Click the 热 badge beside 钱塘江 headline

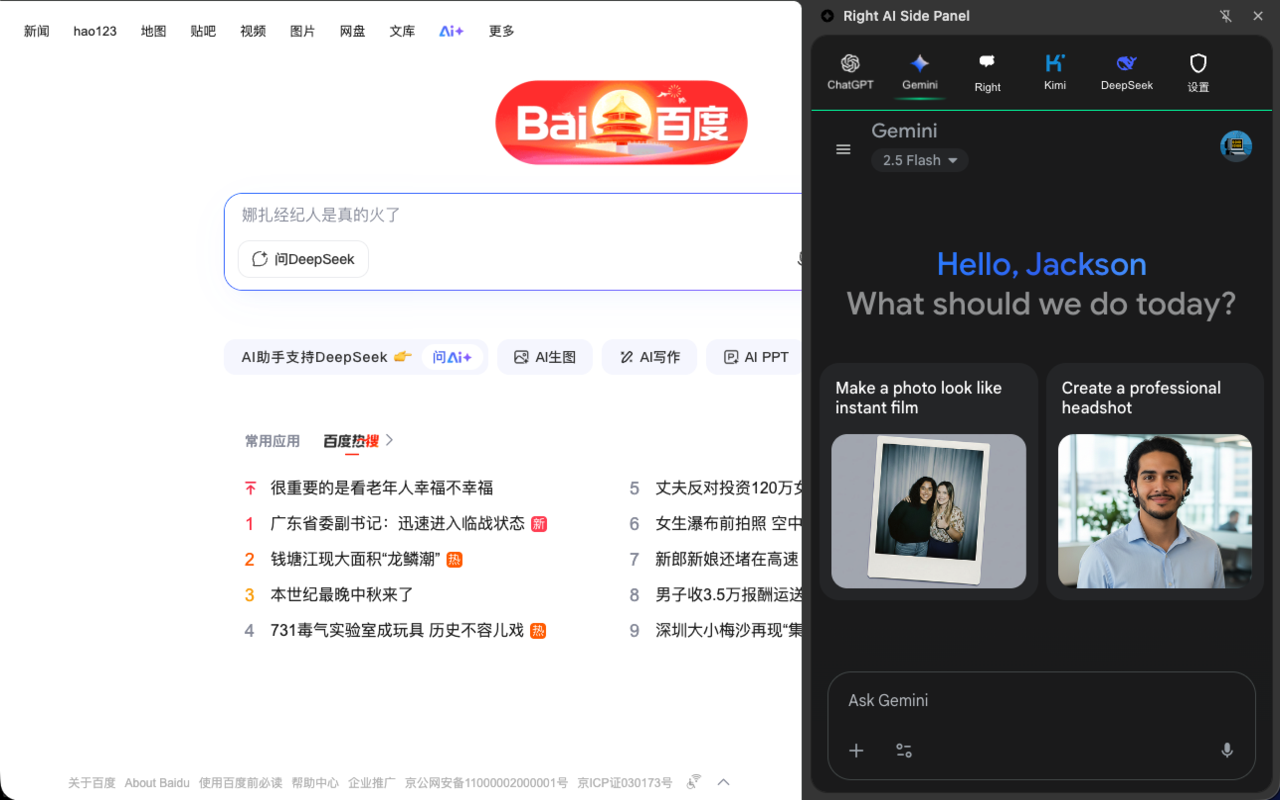[x=454, y=560]
